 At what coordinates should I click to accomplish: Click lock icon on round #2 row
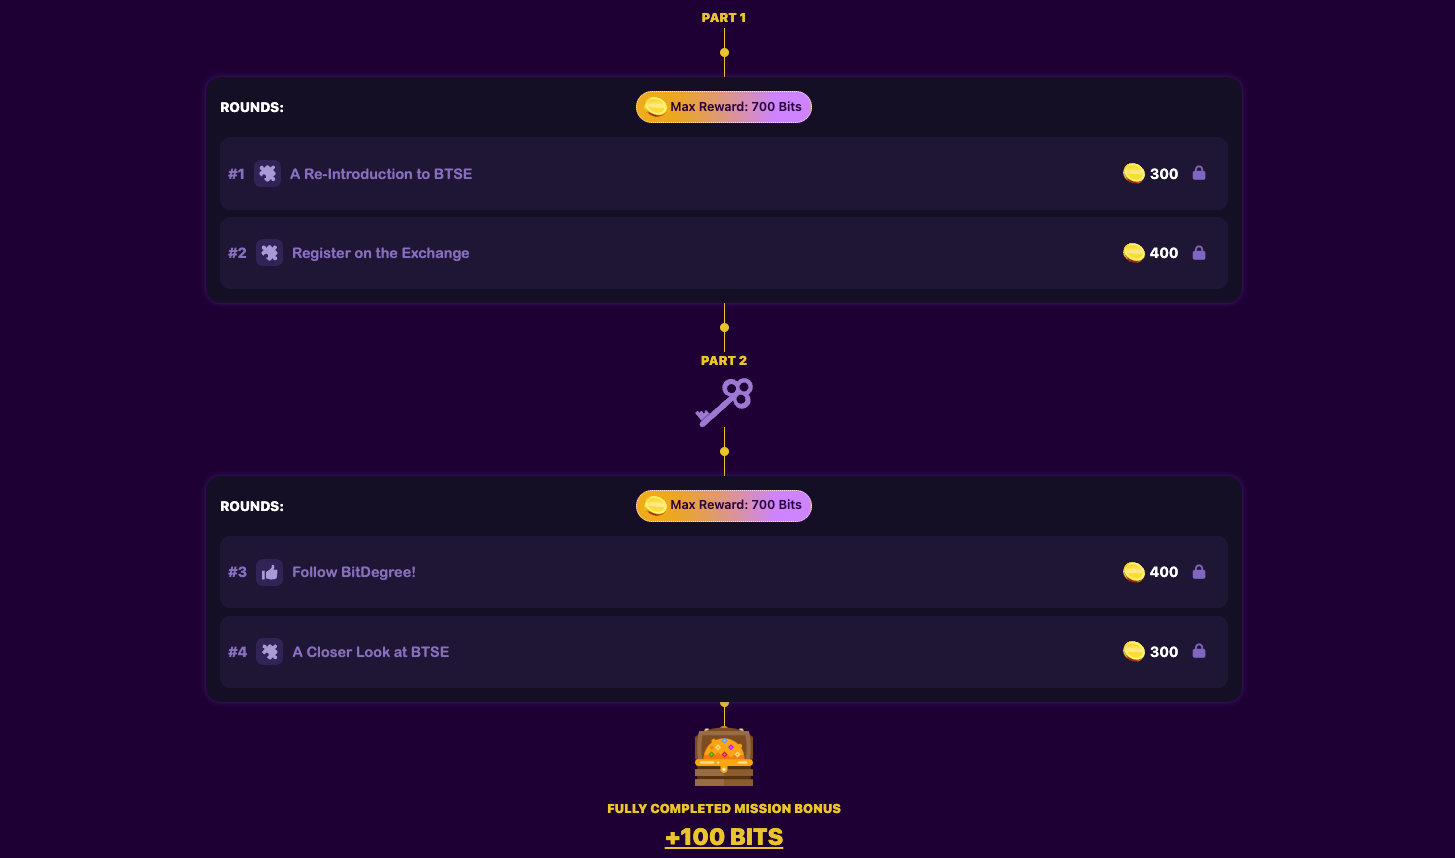tap(1199, 253)
